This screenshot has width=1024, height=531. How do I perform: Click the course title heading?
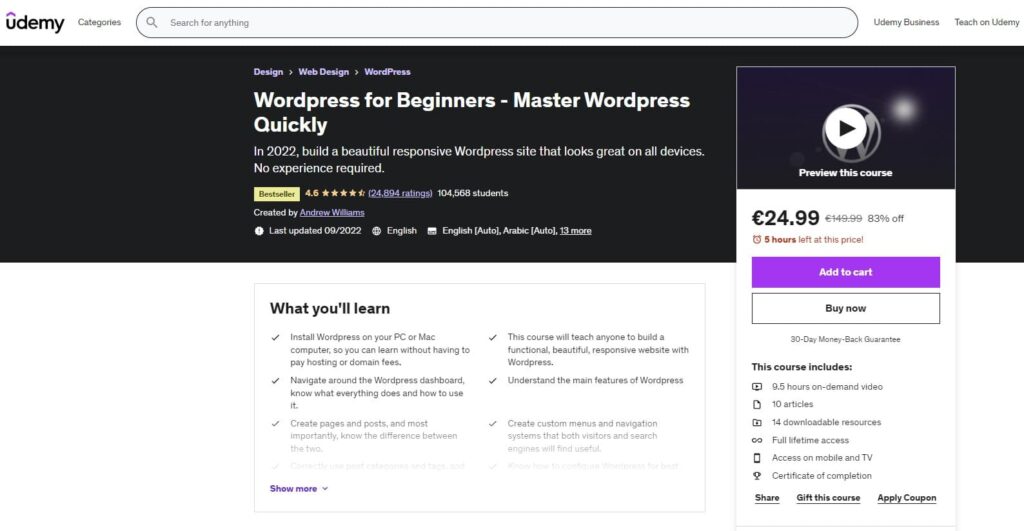[472, 112]
